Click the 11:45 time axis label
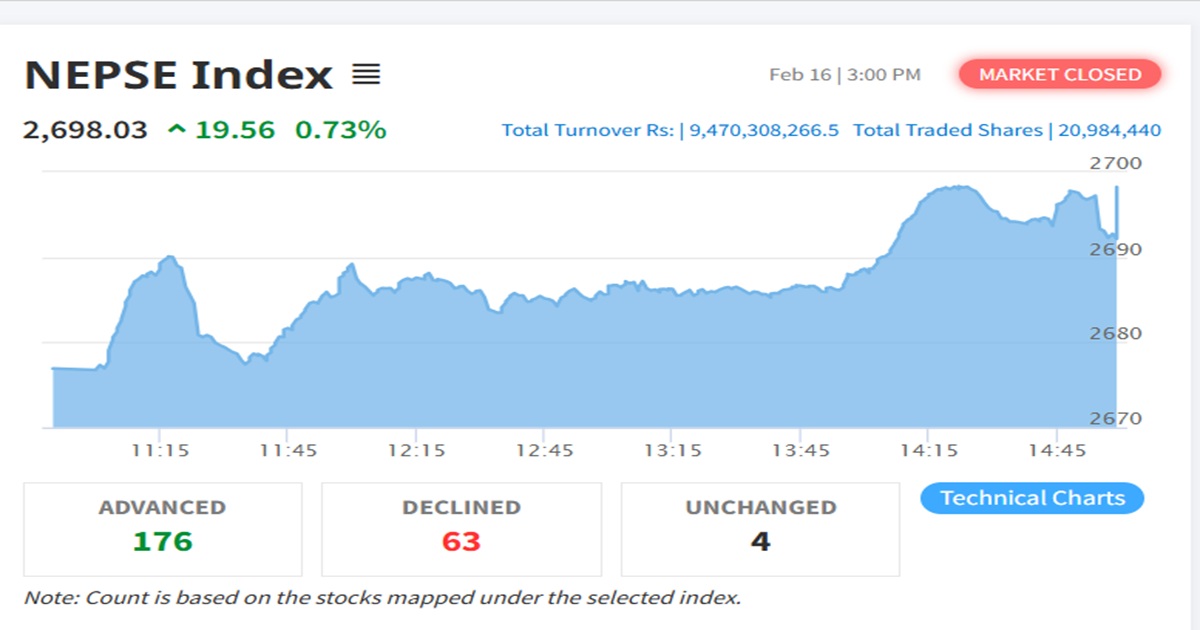This screenshot has height=630, width=1200. (288, 451)
